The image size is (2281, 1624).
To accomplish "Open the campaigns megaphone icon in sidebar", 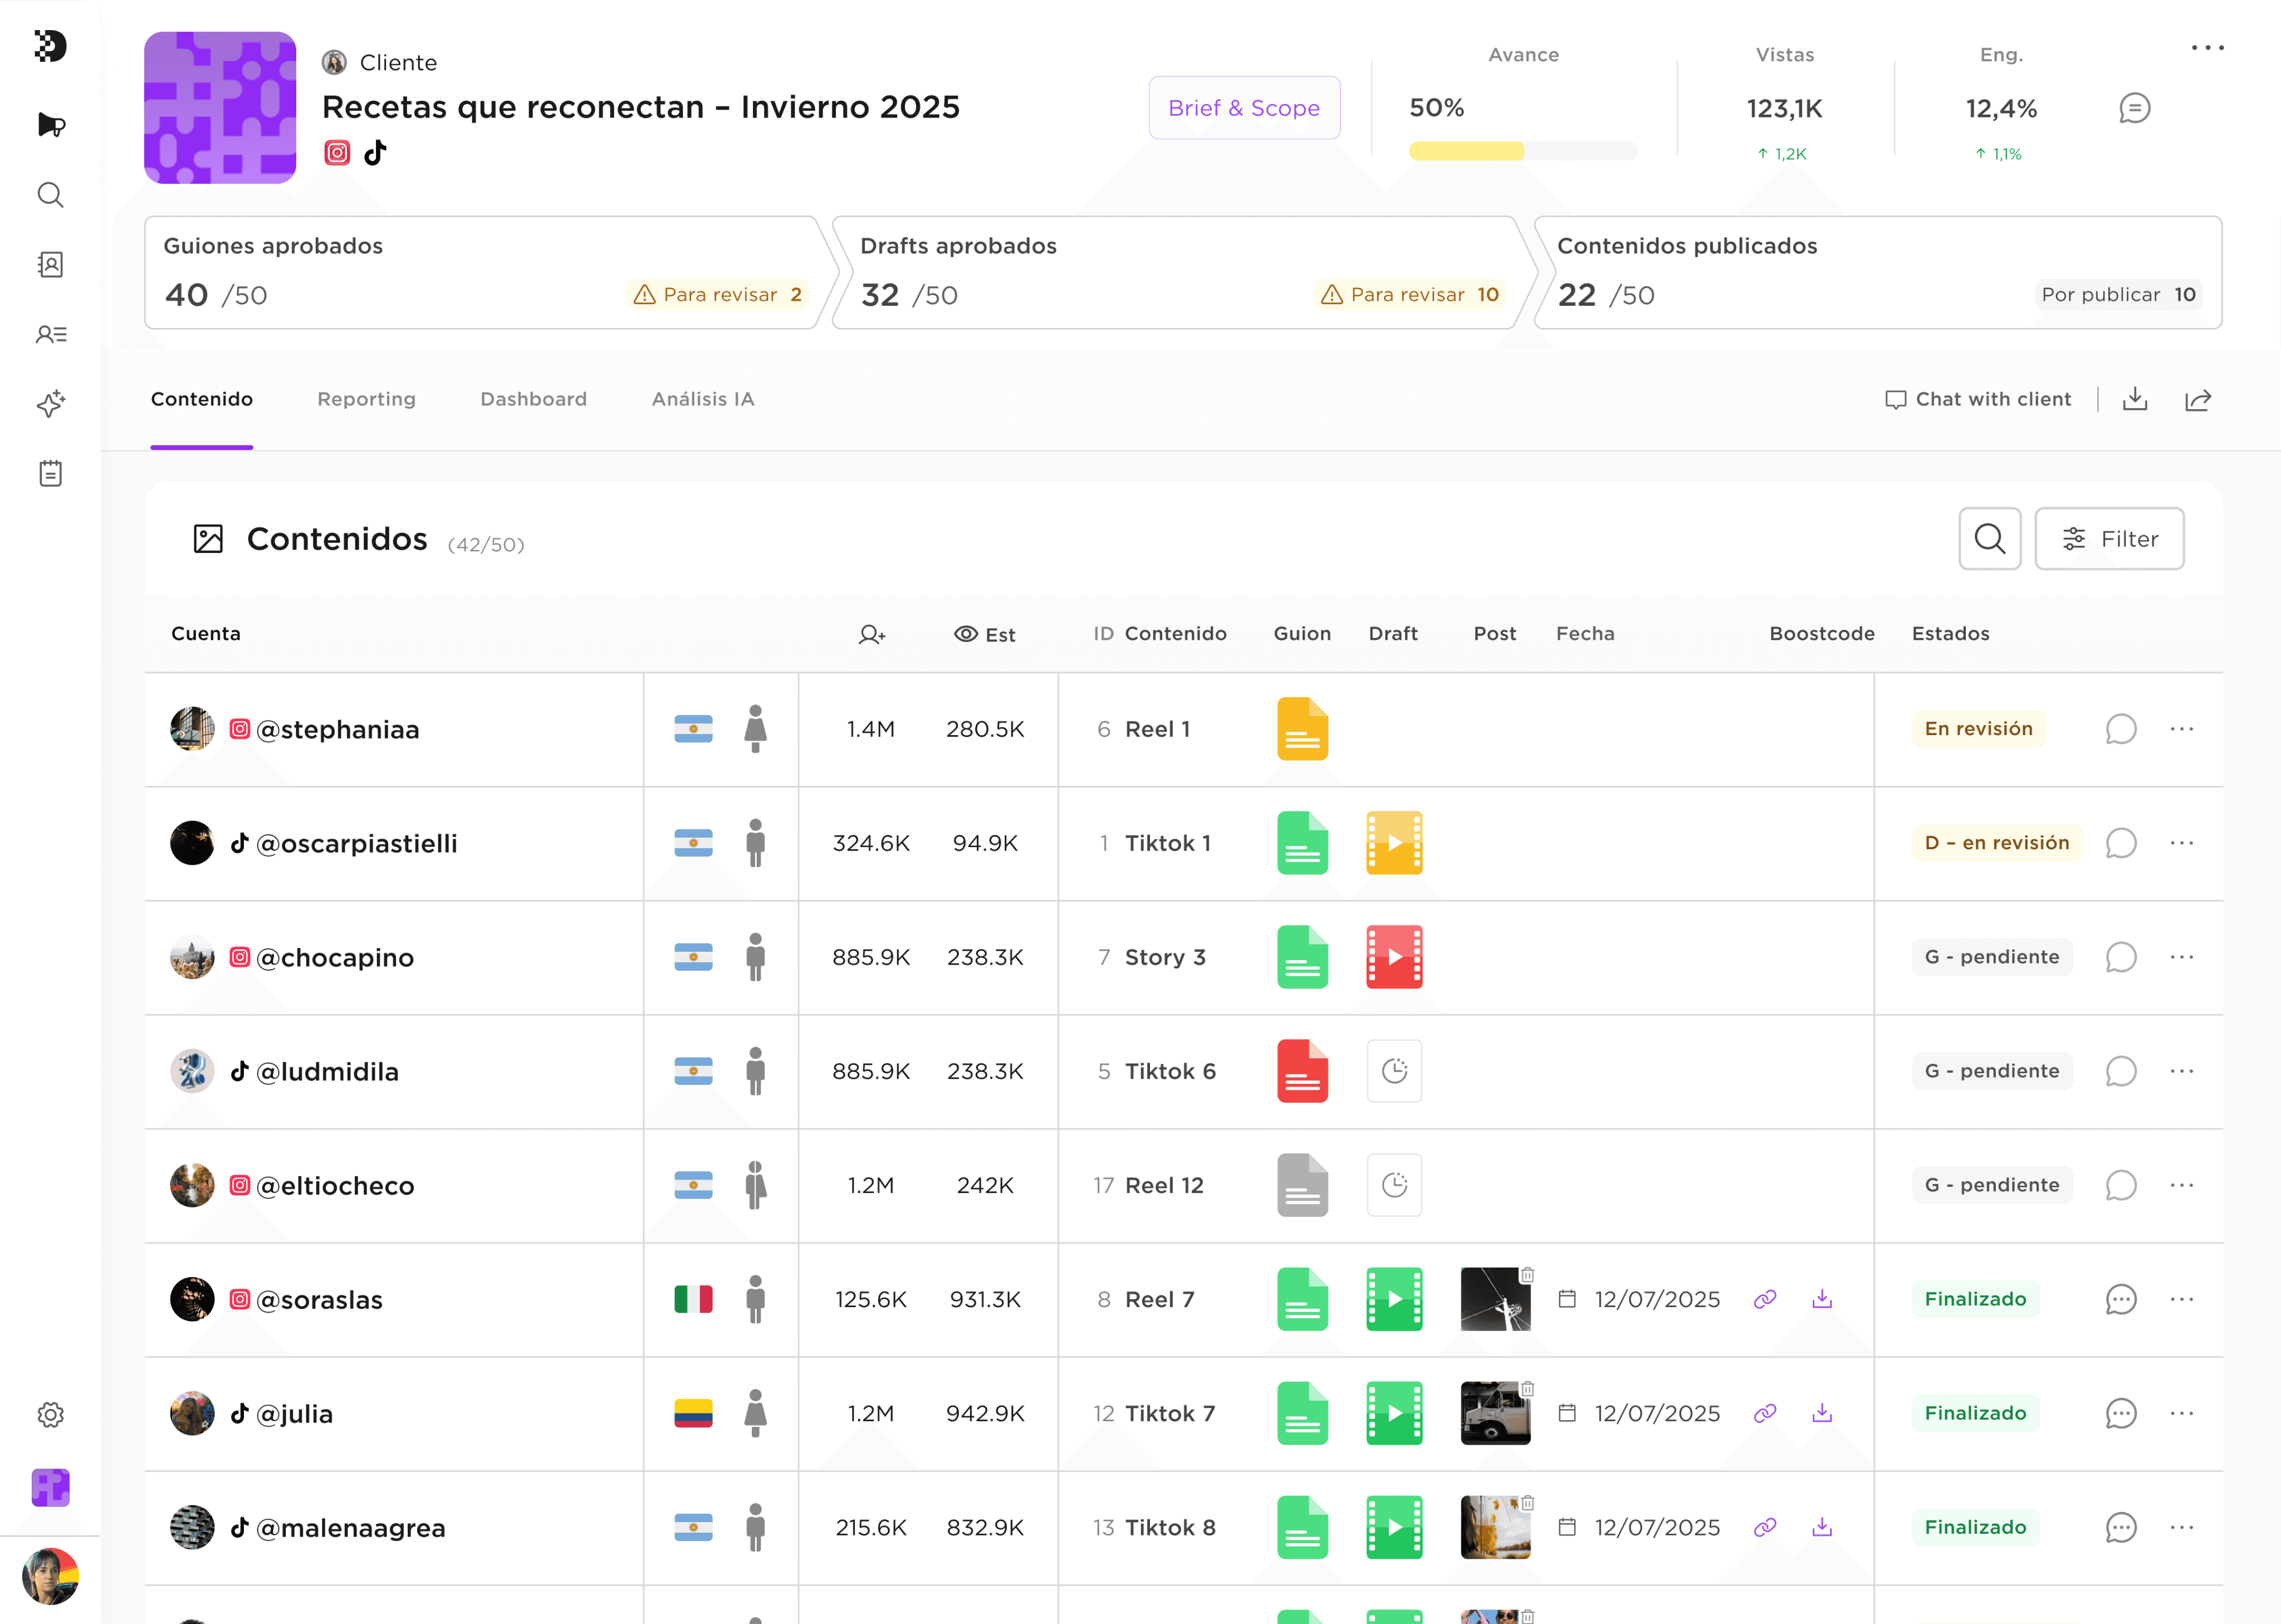I will 50,125.
